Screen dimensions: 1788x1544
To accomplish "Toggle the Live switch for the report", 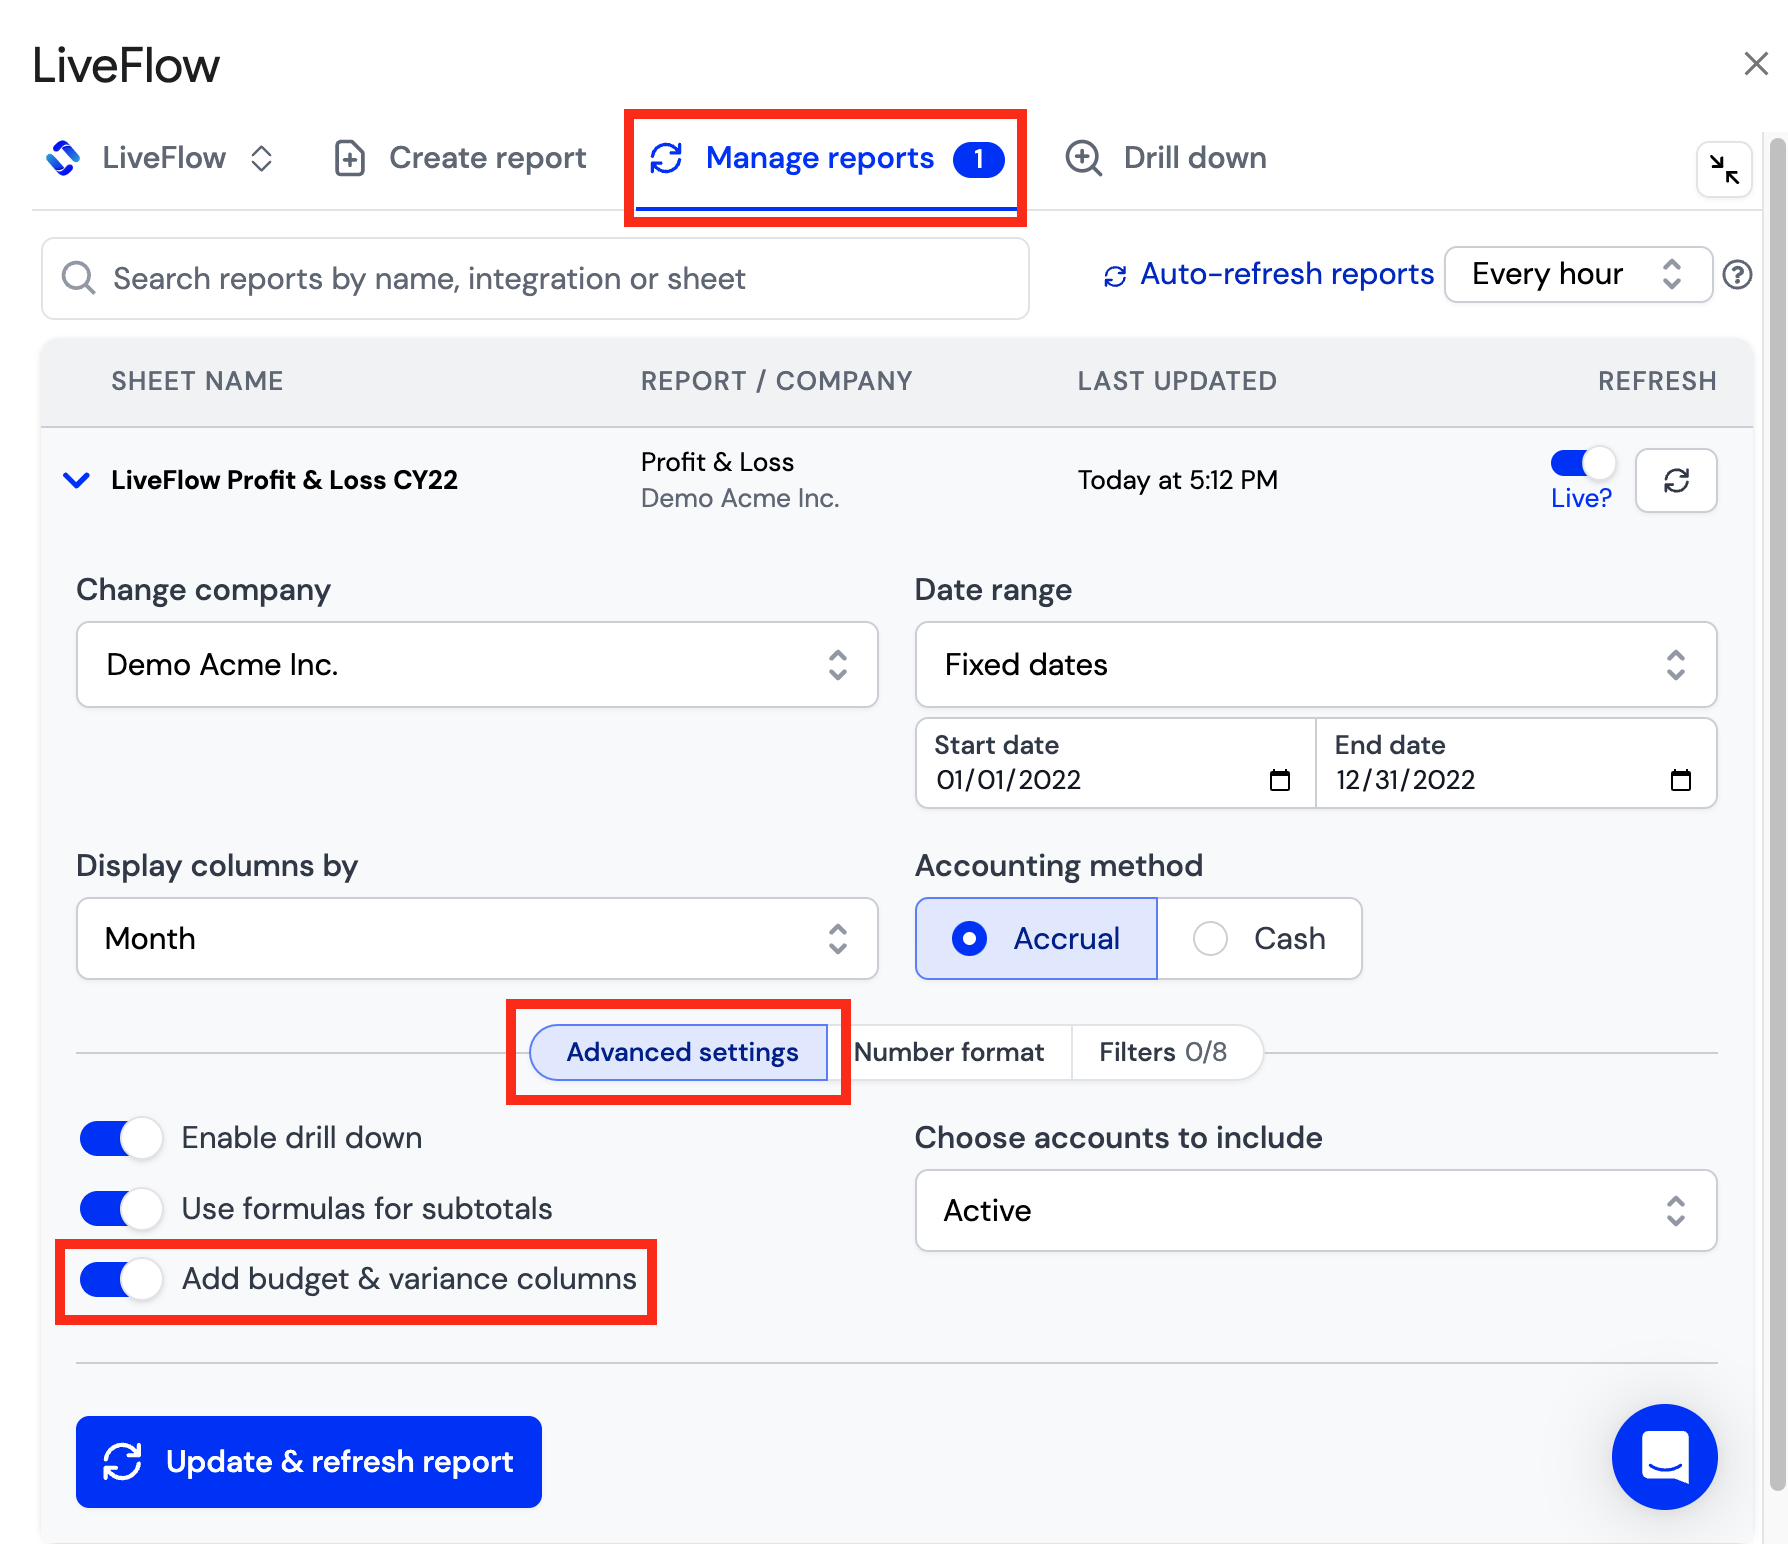I will pyautogui.click(x=1582, y=463).
